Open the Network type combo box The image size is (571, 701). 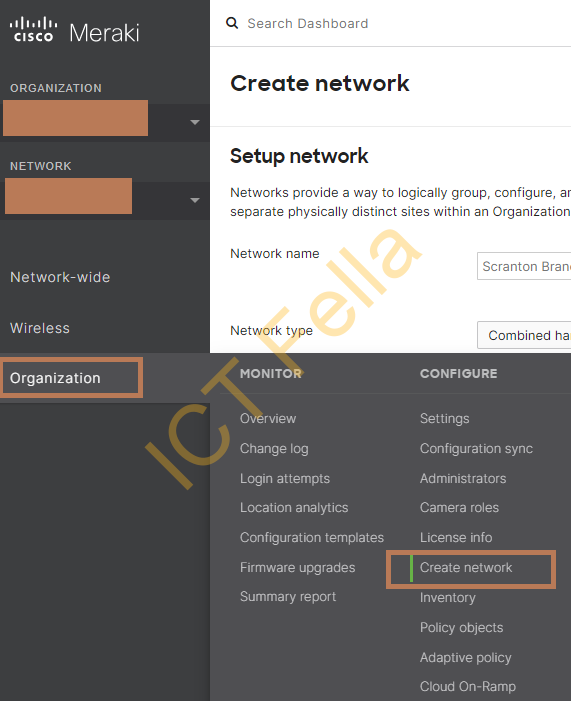coord(524,335)
